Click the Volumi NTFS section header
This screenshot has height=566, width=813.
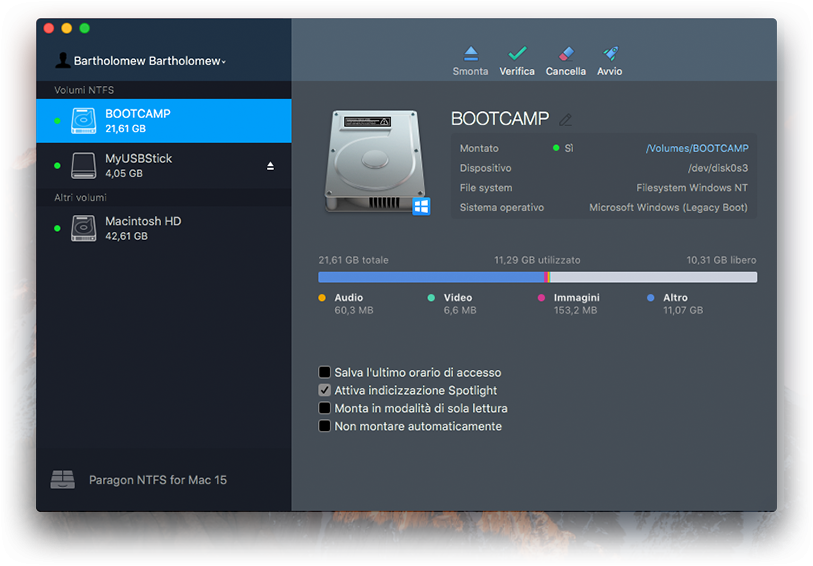pos(84,90)
